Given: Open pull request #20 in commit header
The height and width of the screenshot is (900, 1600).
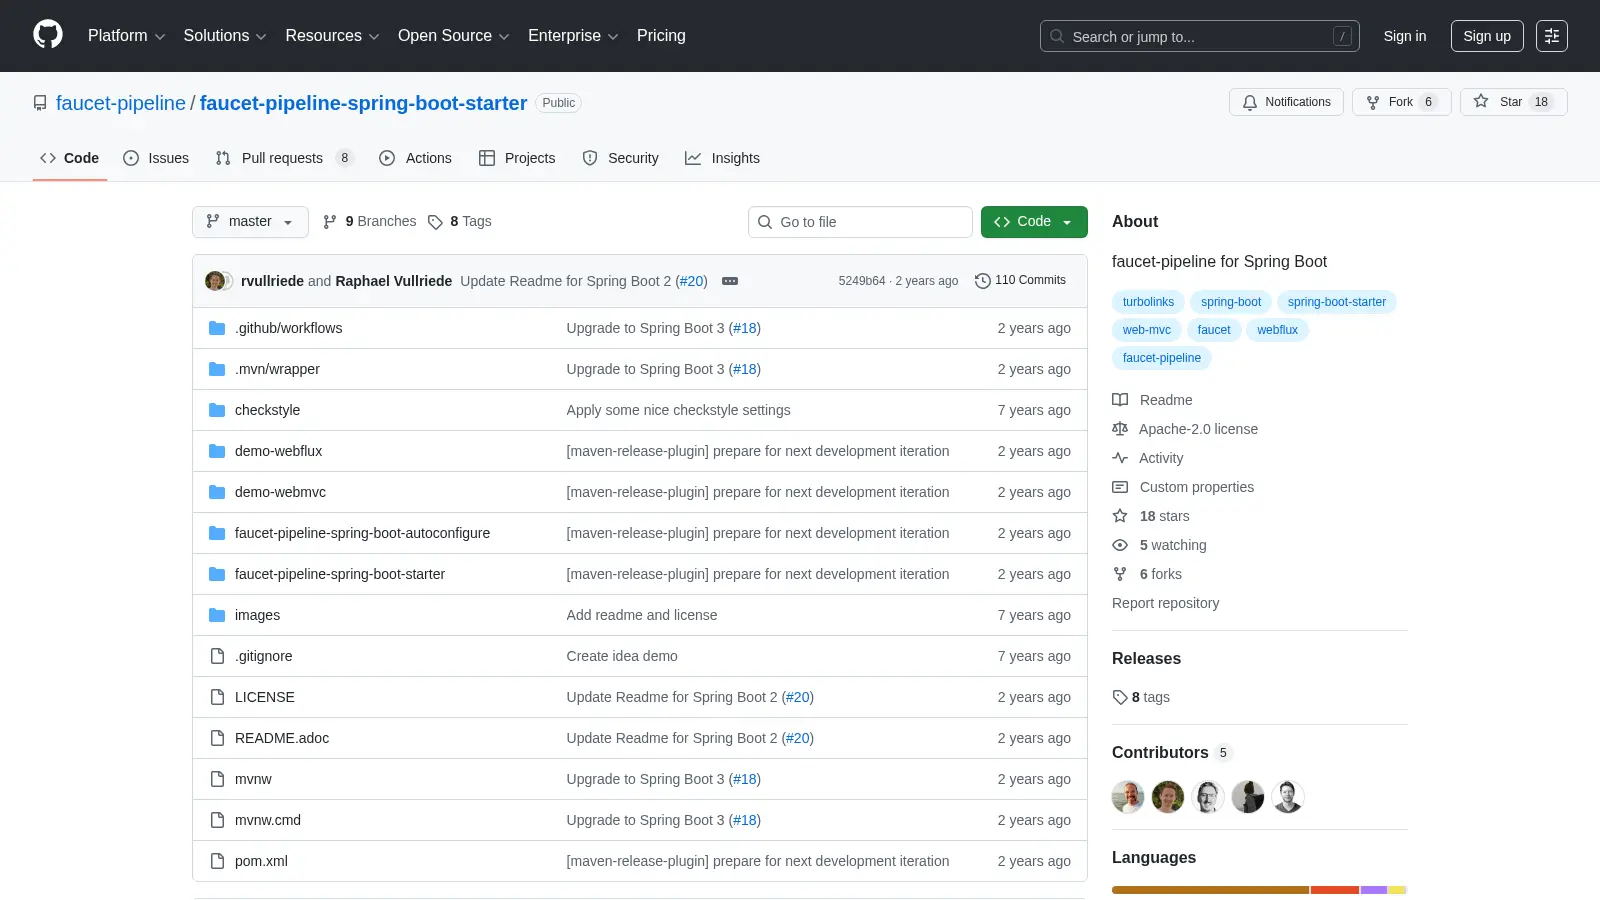Looking at the screenshot, I should 691,281.
